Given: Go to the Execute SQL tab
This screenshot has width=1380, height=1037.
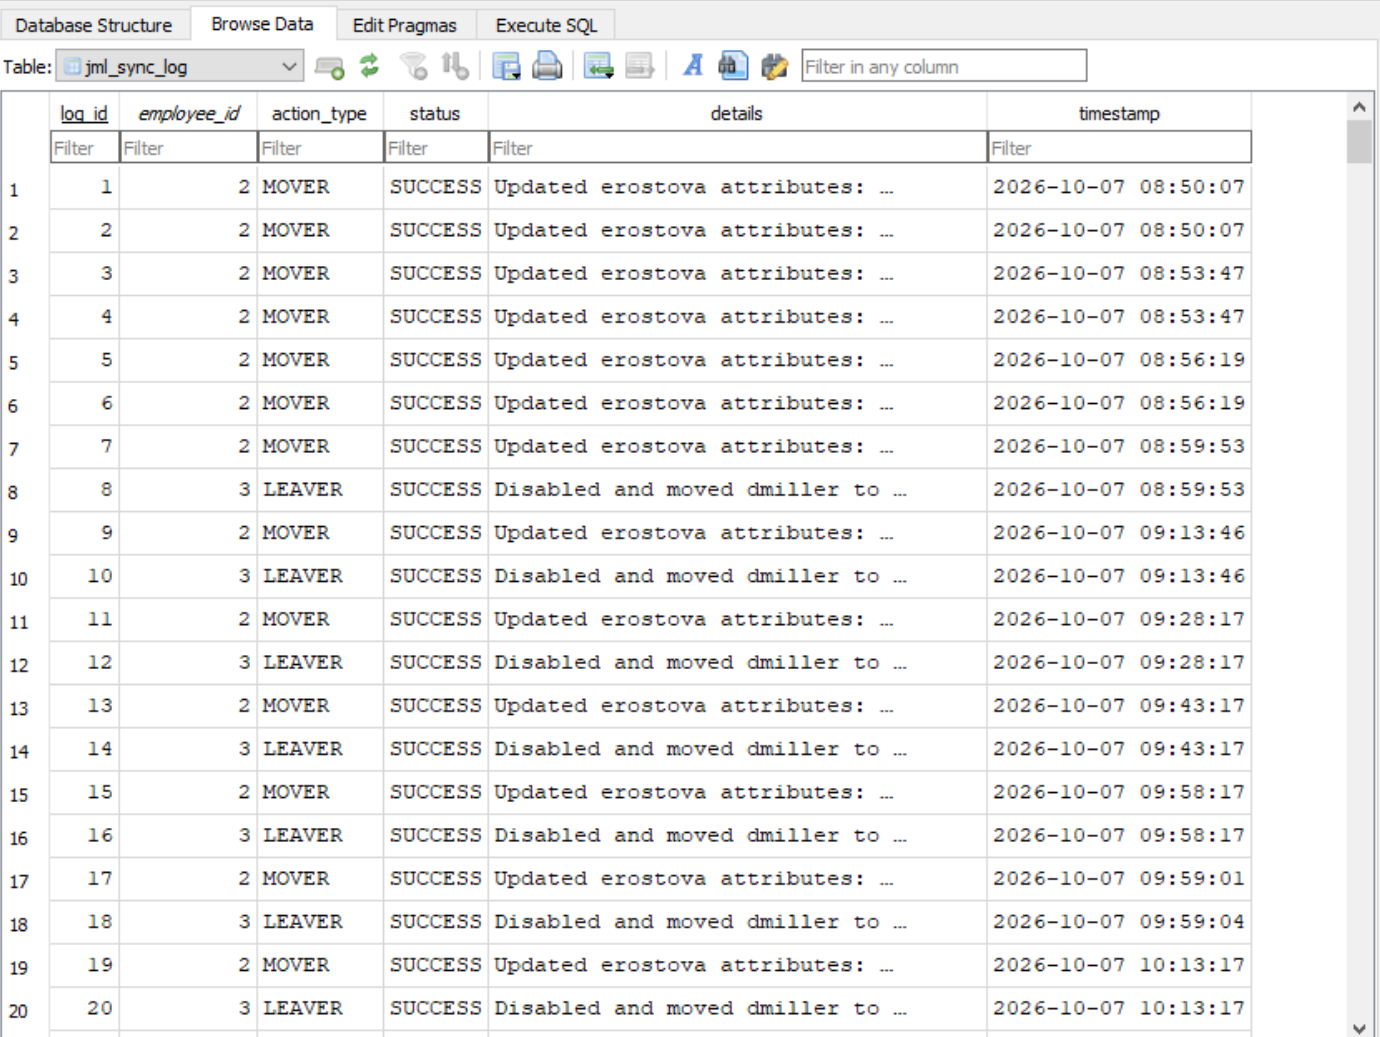Looking at the screenshot, I should click(x=546, y=25).
